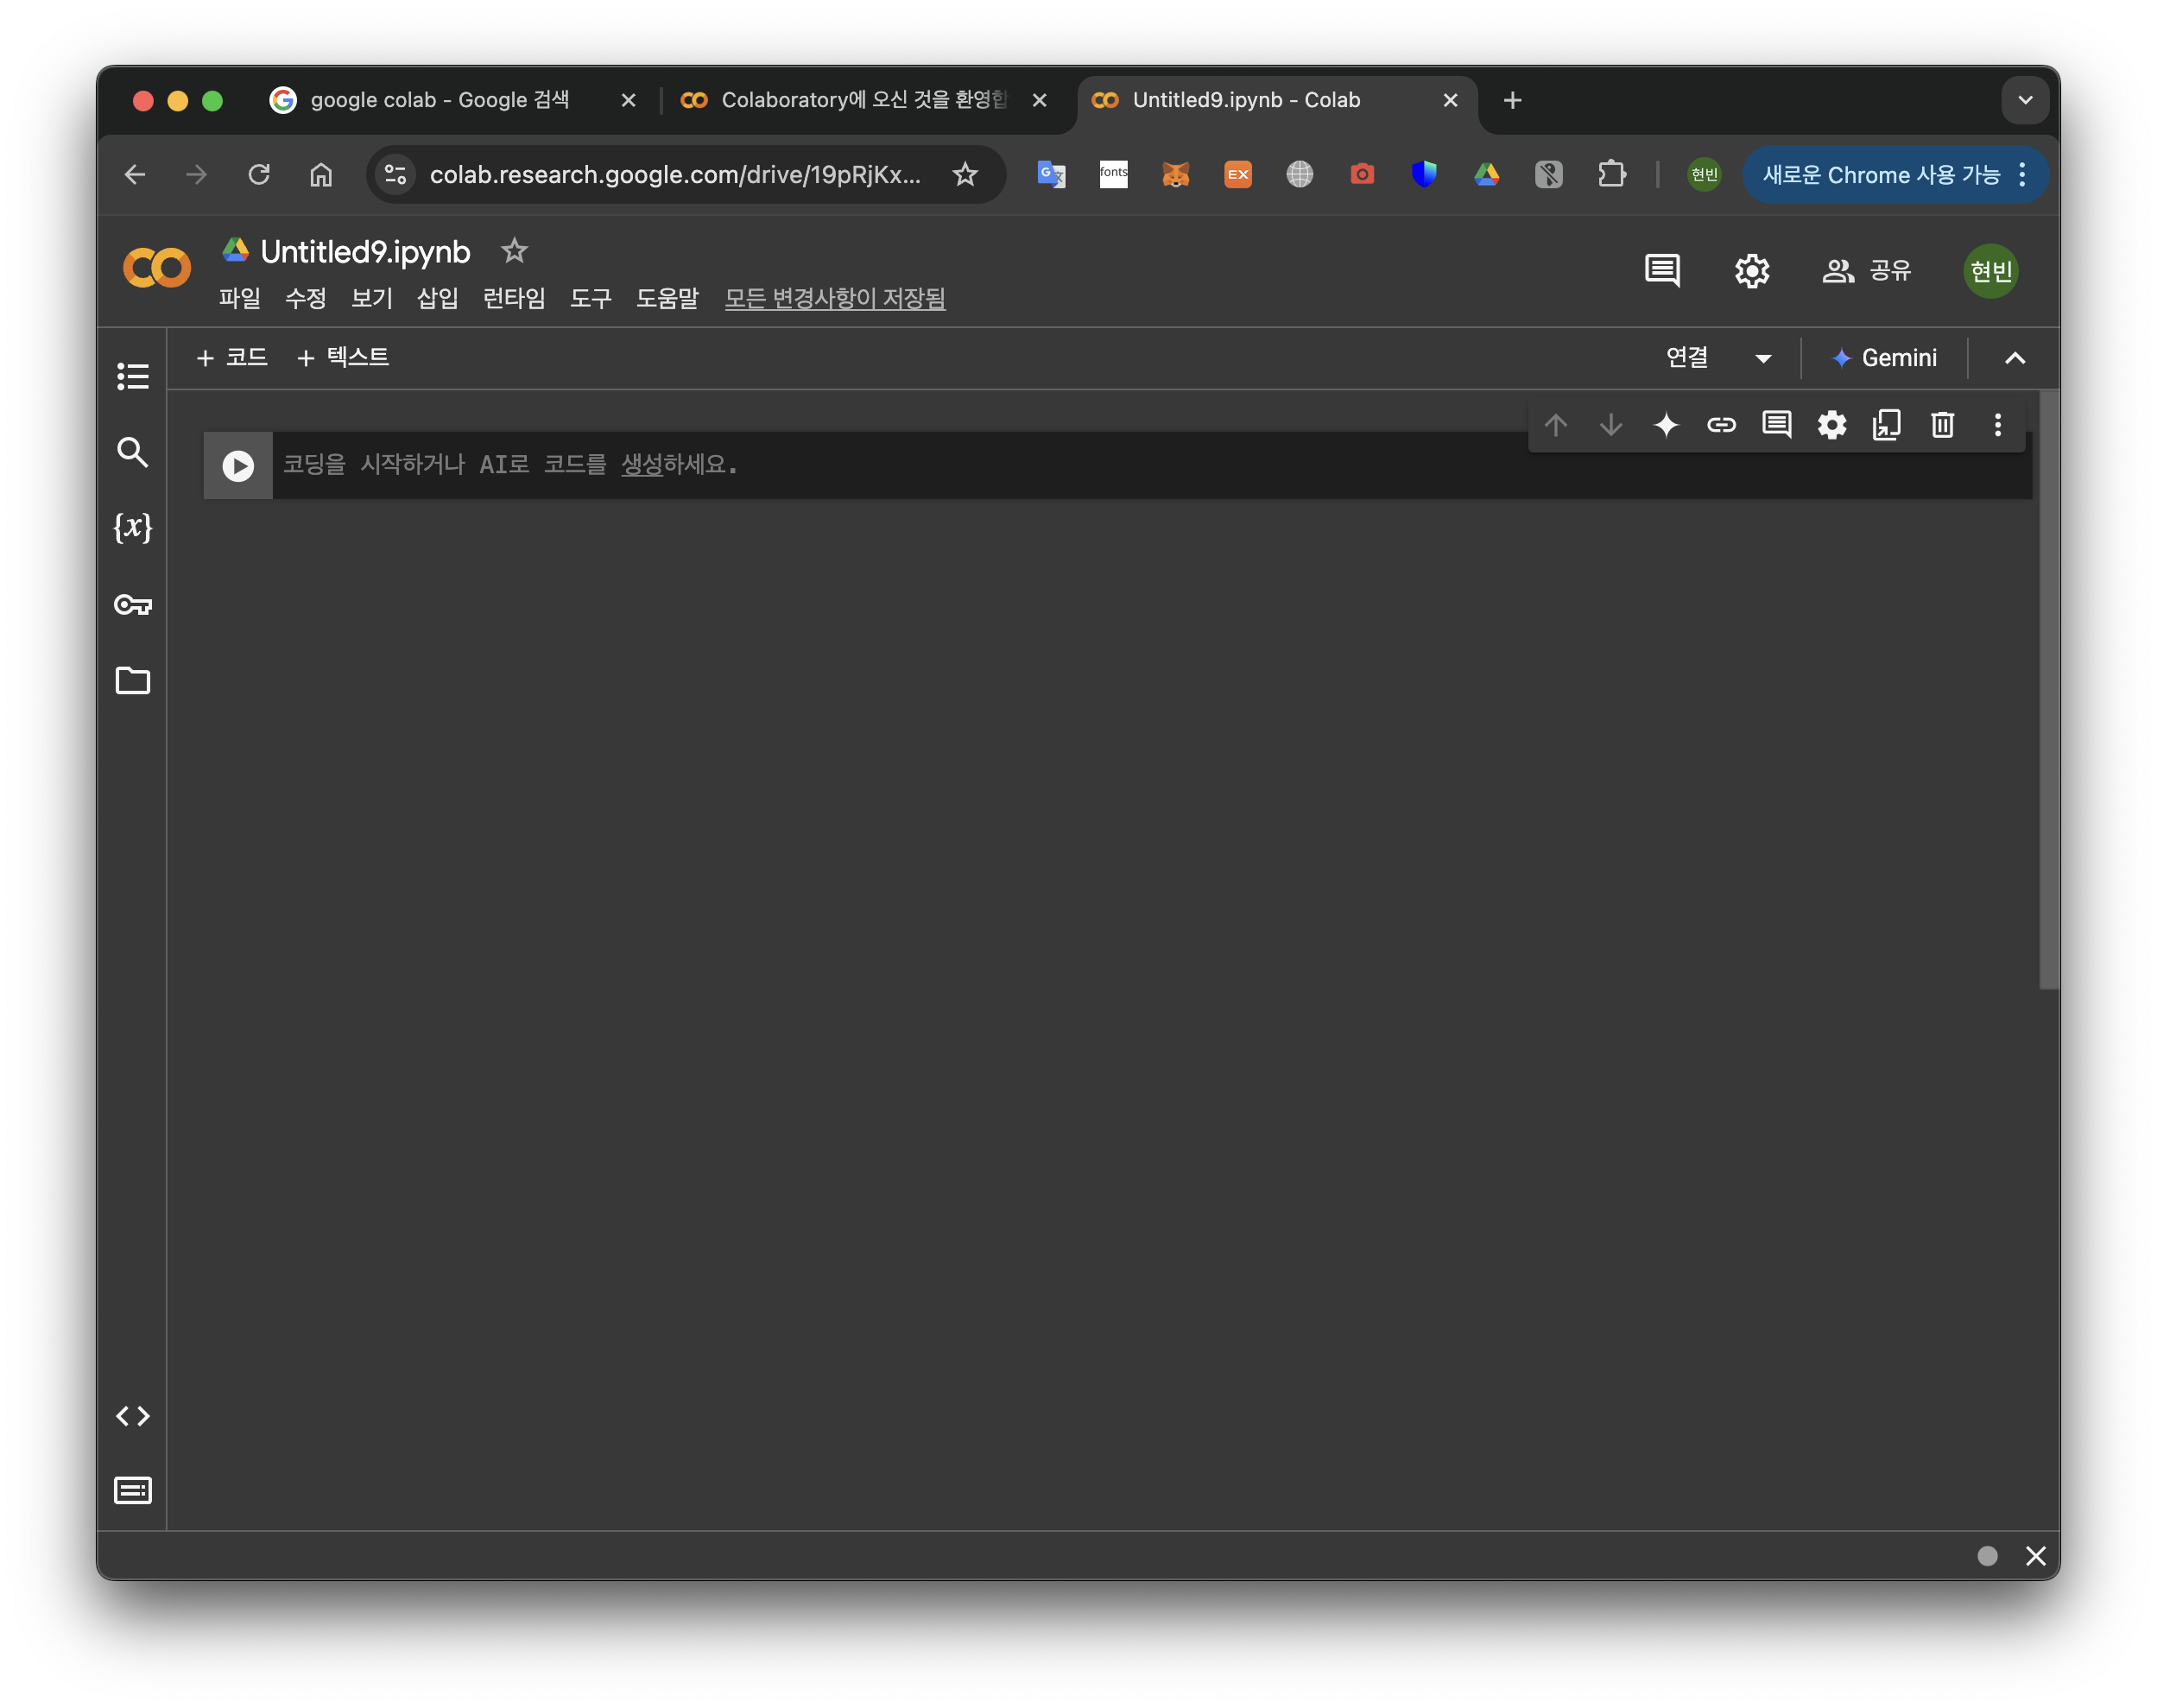Viewport: 2157px width, 1708px height.
Task: Star the Untitled9.ipynb notebook
Action: [x=514, y=251]
